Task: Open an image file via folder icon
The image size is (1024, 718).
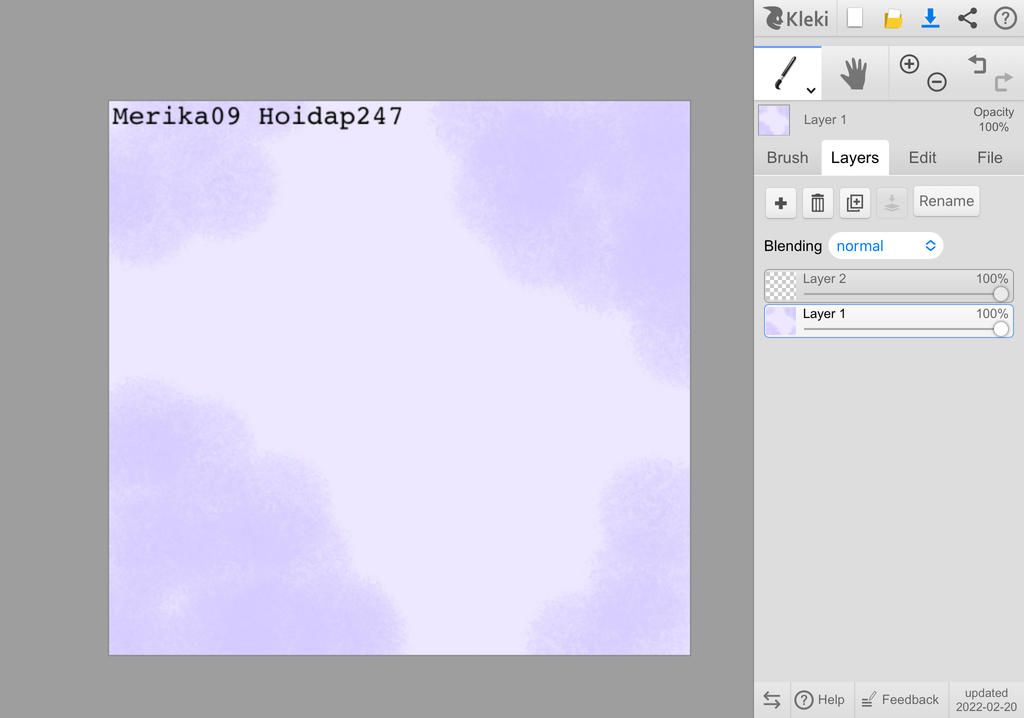Action: [x=893, y=18]
